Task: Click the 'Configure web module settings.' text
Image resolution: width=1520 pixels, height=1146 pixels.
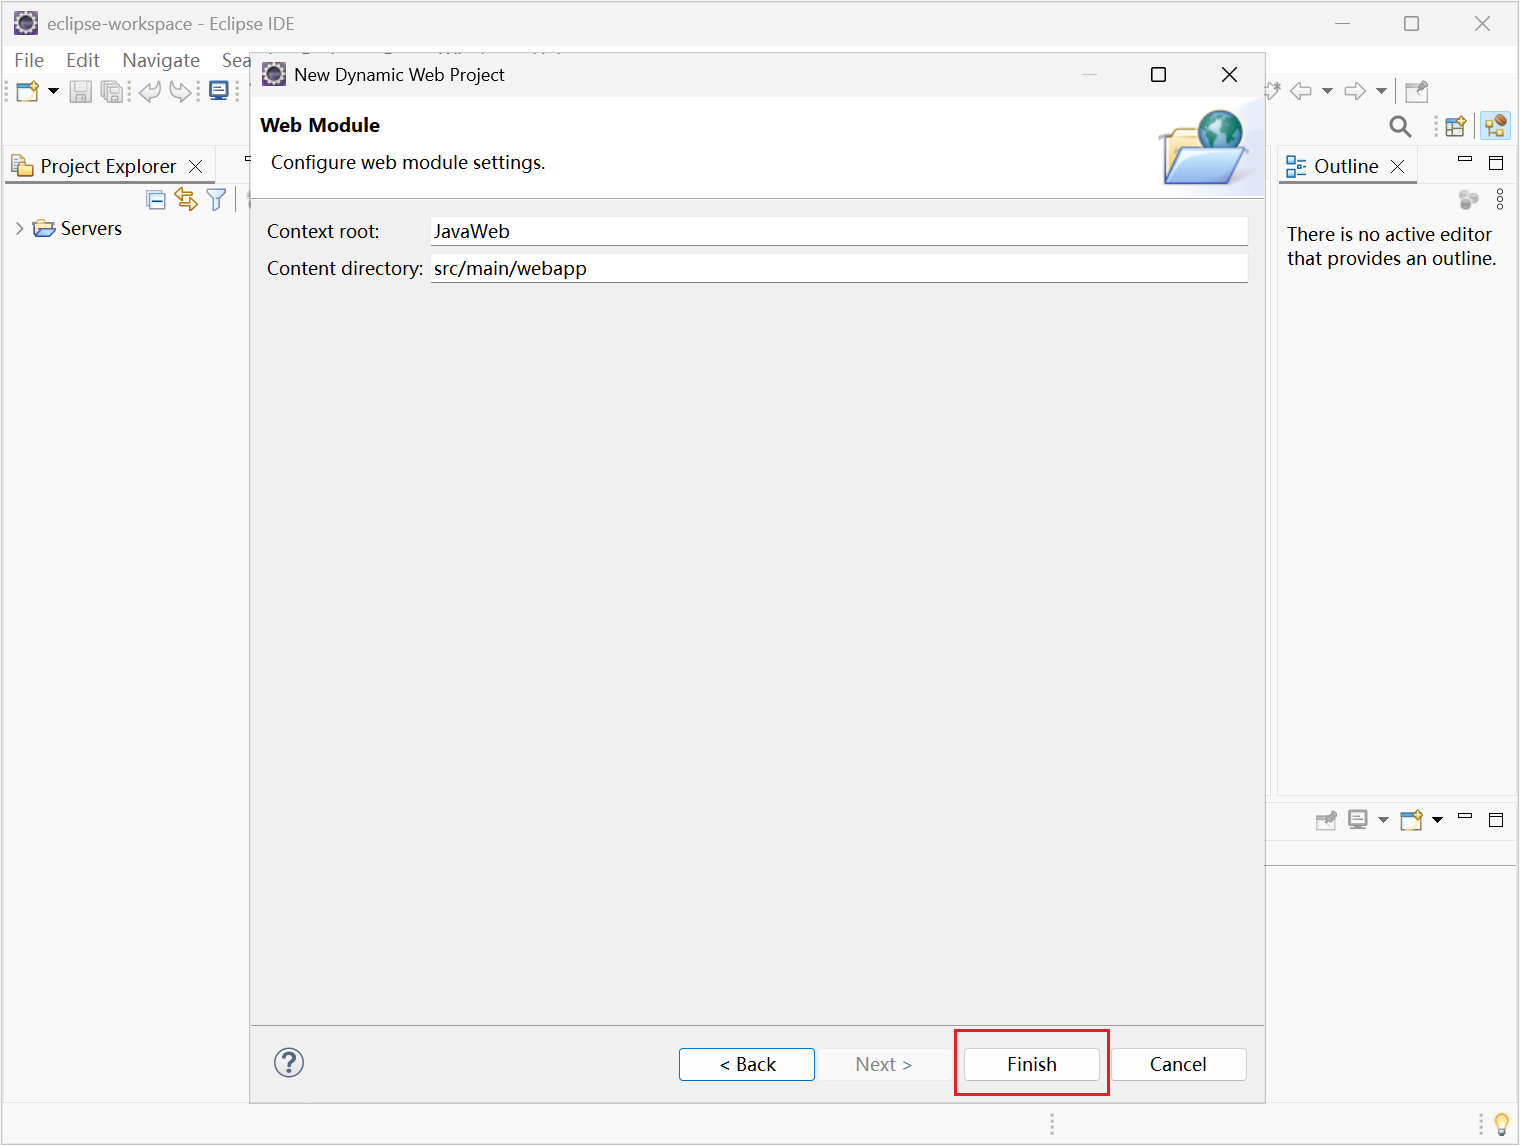Action: pos(408,162)
